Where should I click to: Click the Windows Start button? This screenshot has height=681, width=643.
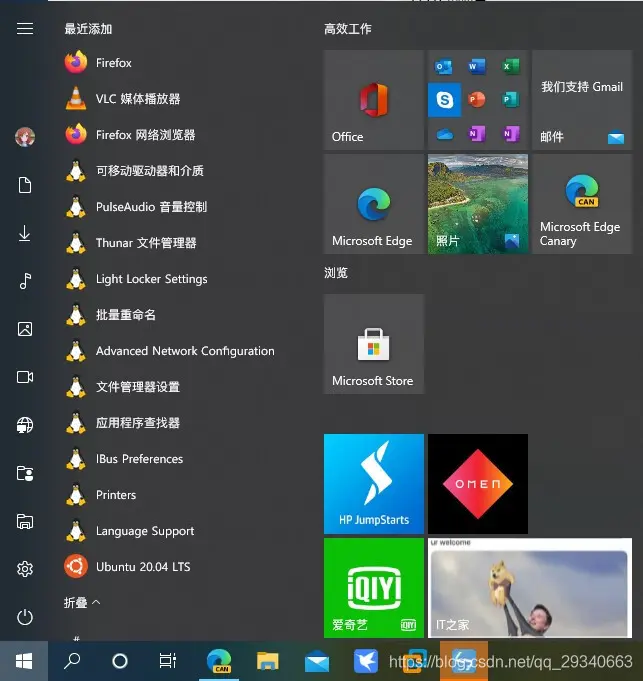click(24, 661)
